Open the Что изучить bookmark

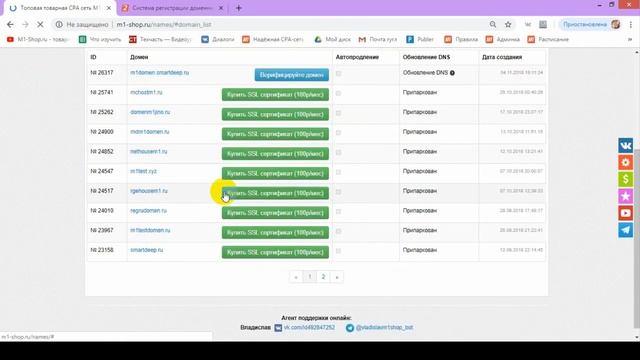coord(100,40)
